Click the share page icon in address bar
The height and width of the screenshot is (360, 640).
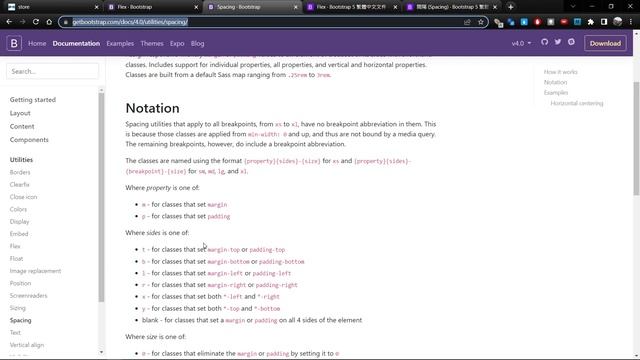(x=467, y=22)
